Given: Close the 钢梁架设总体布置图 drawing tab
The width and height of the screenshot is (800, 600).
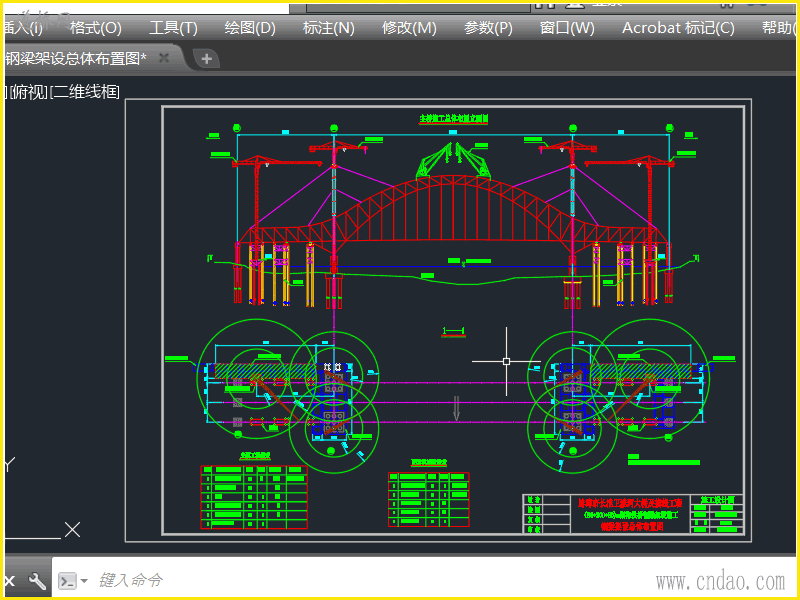Looking at the screenshot, I should tap(165, 59).
